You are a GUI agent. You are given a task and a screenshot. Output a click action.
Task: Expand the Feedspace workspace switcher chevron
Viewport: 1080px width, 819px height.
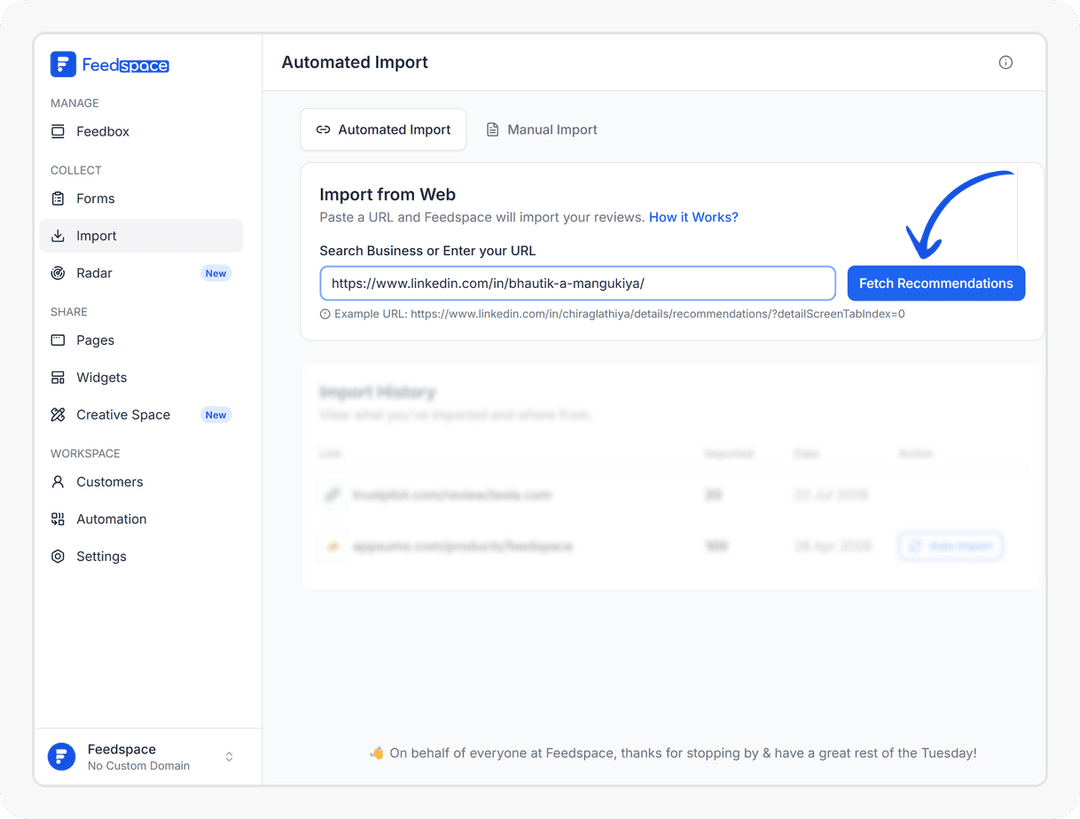[229, 756]
